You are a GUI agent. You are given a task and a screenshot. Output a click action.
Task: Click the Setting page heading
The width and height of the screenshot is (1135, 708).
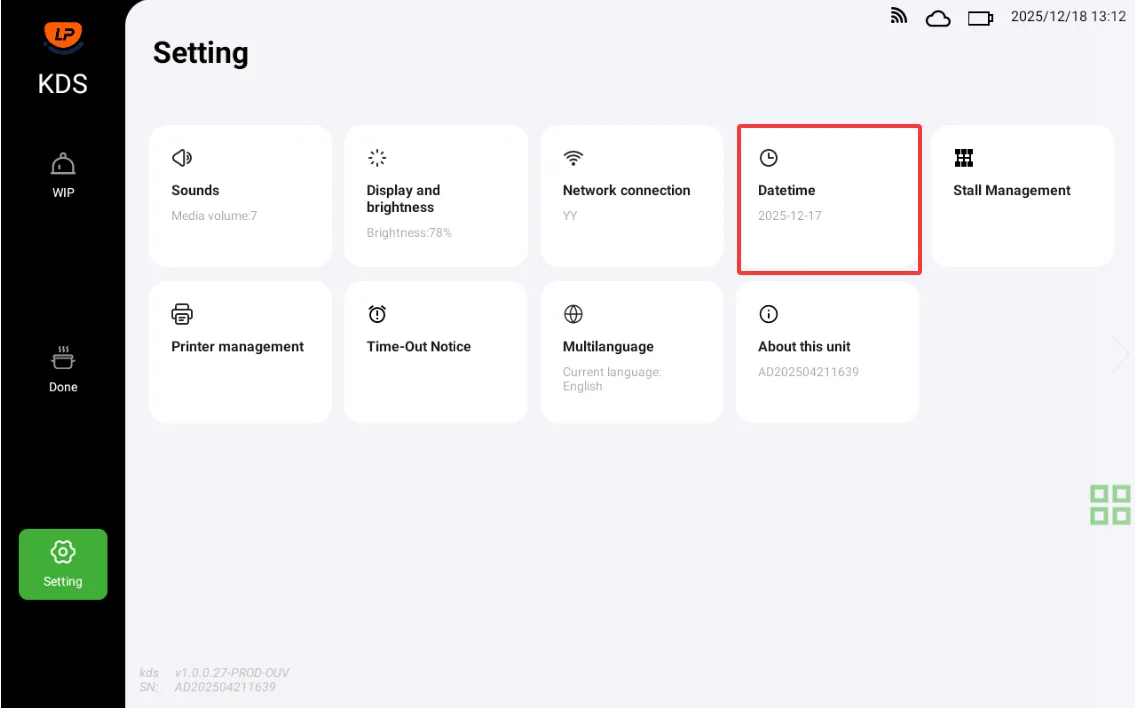(x=201, y=53)
